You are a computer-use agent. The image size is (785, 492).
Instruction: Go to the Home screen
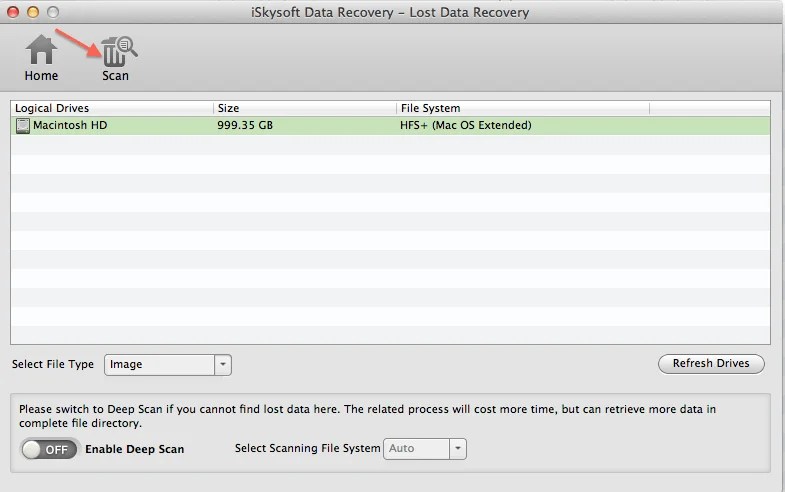point(41,57)
